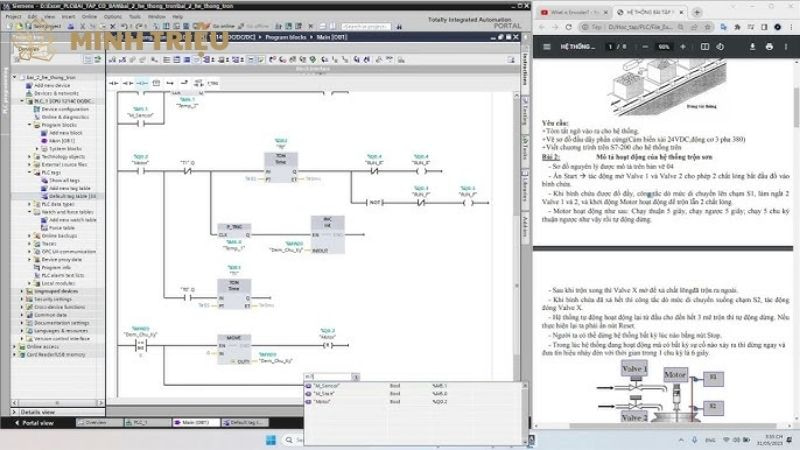Insert an empty box instruction
The image size is (800, 450).
click(x=158, y=83)
